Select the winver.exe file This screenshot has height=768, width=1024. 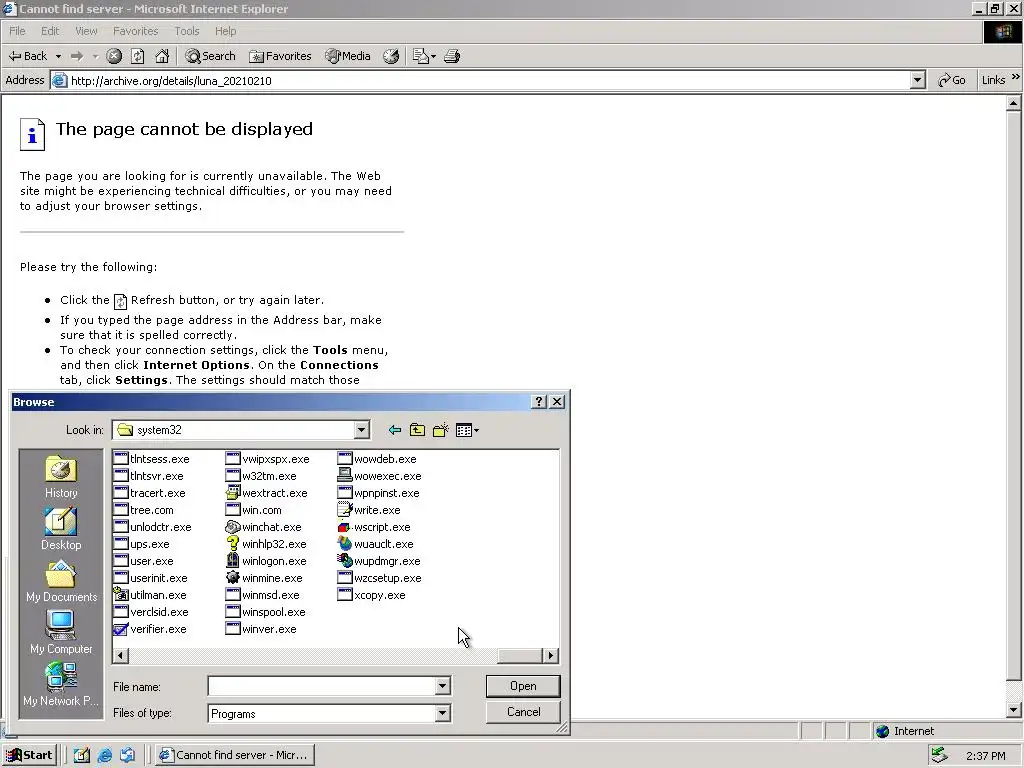click(x=261, y=629)
